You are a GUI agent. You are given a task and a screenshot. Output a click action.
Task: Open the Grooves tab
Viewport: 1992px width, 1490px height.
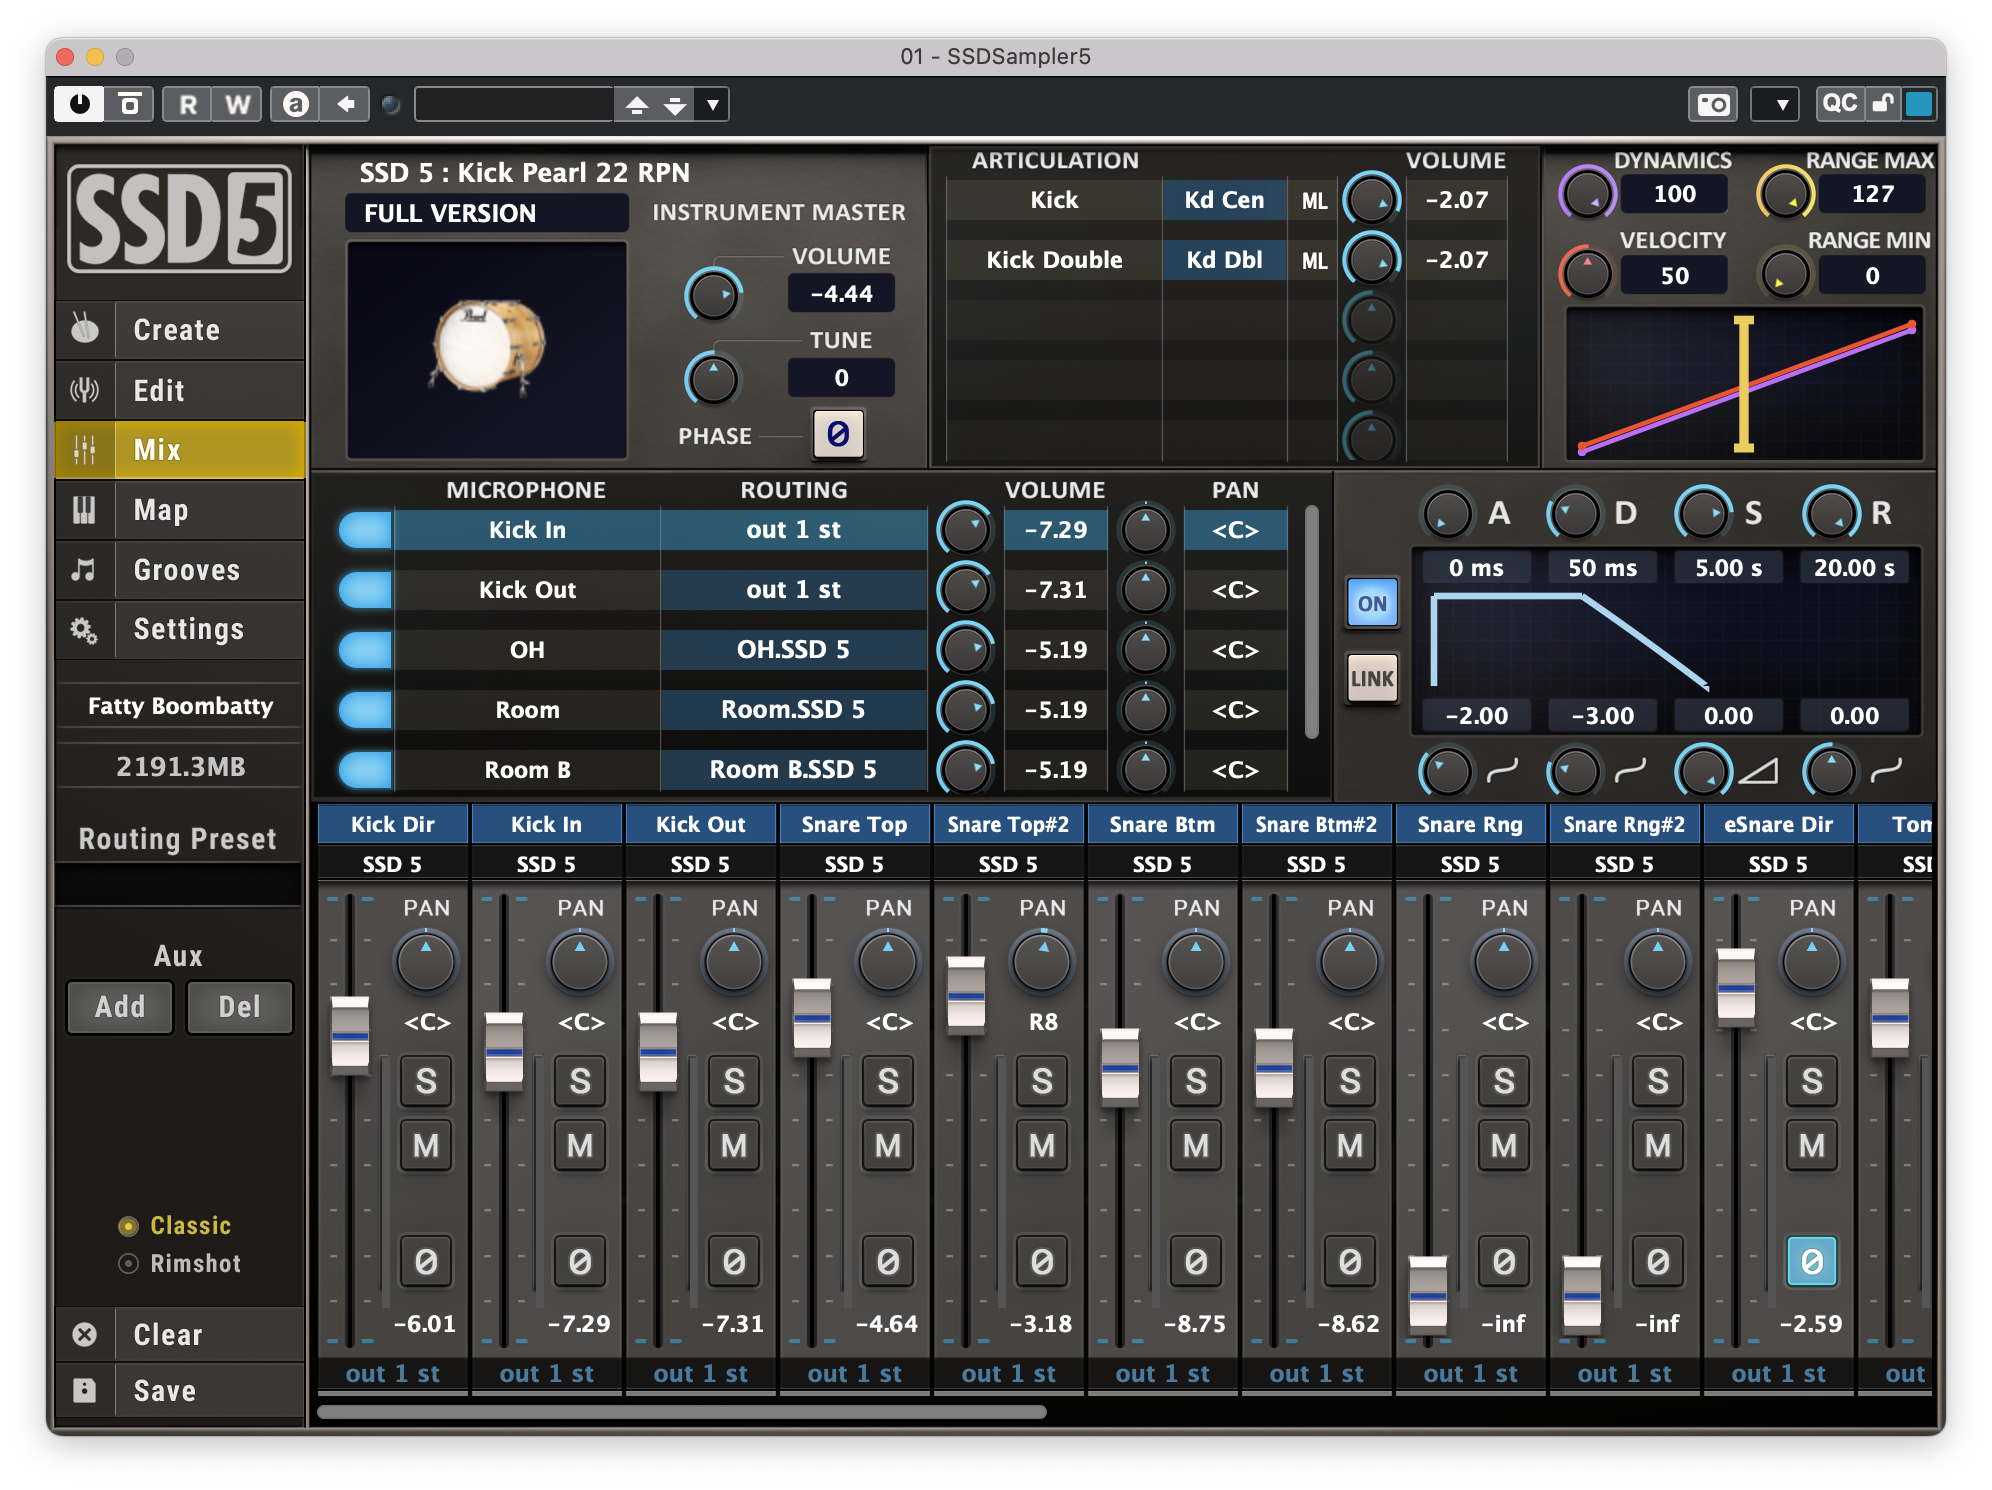180,570
